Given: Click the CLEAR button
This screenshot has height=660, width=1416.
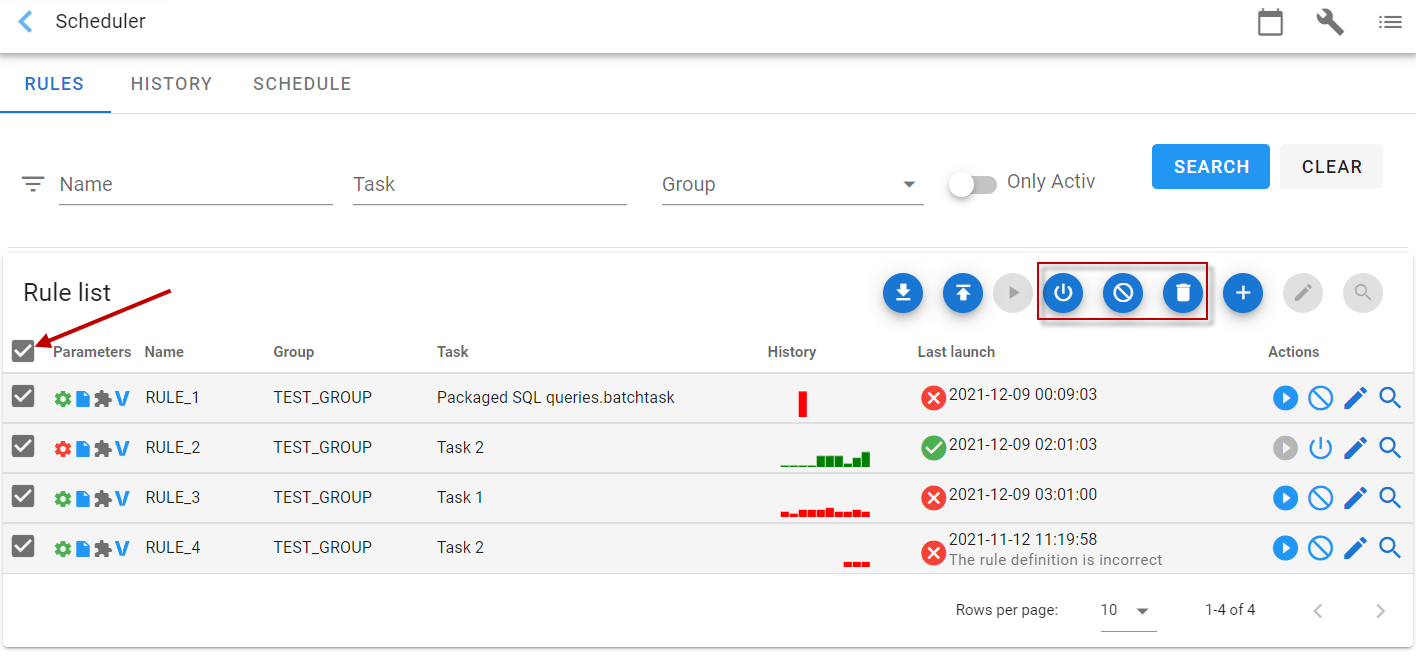Looking at the screenshot, I should [1332, 167].
